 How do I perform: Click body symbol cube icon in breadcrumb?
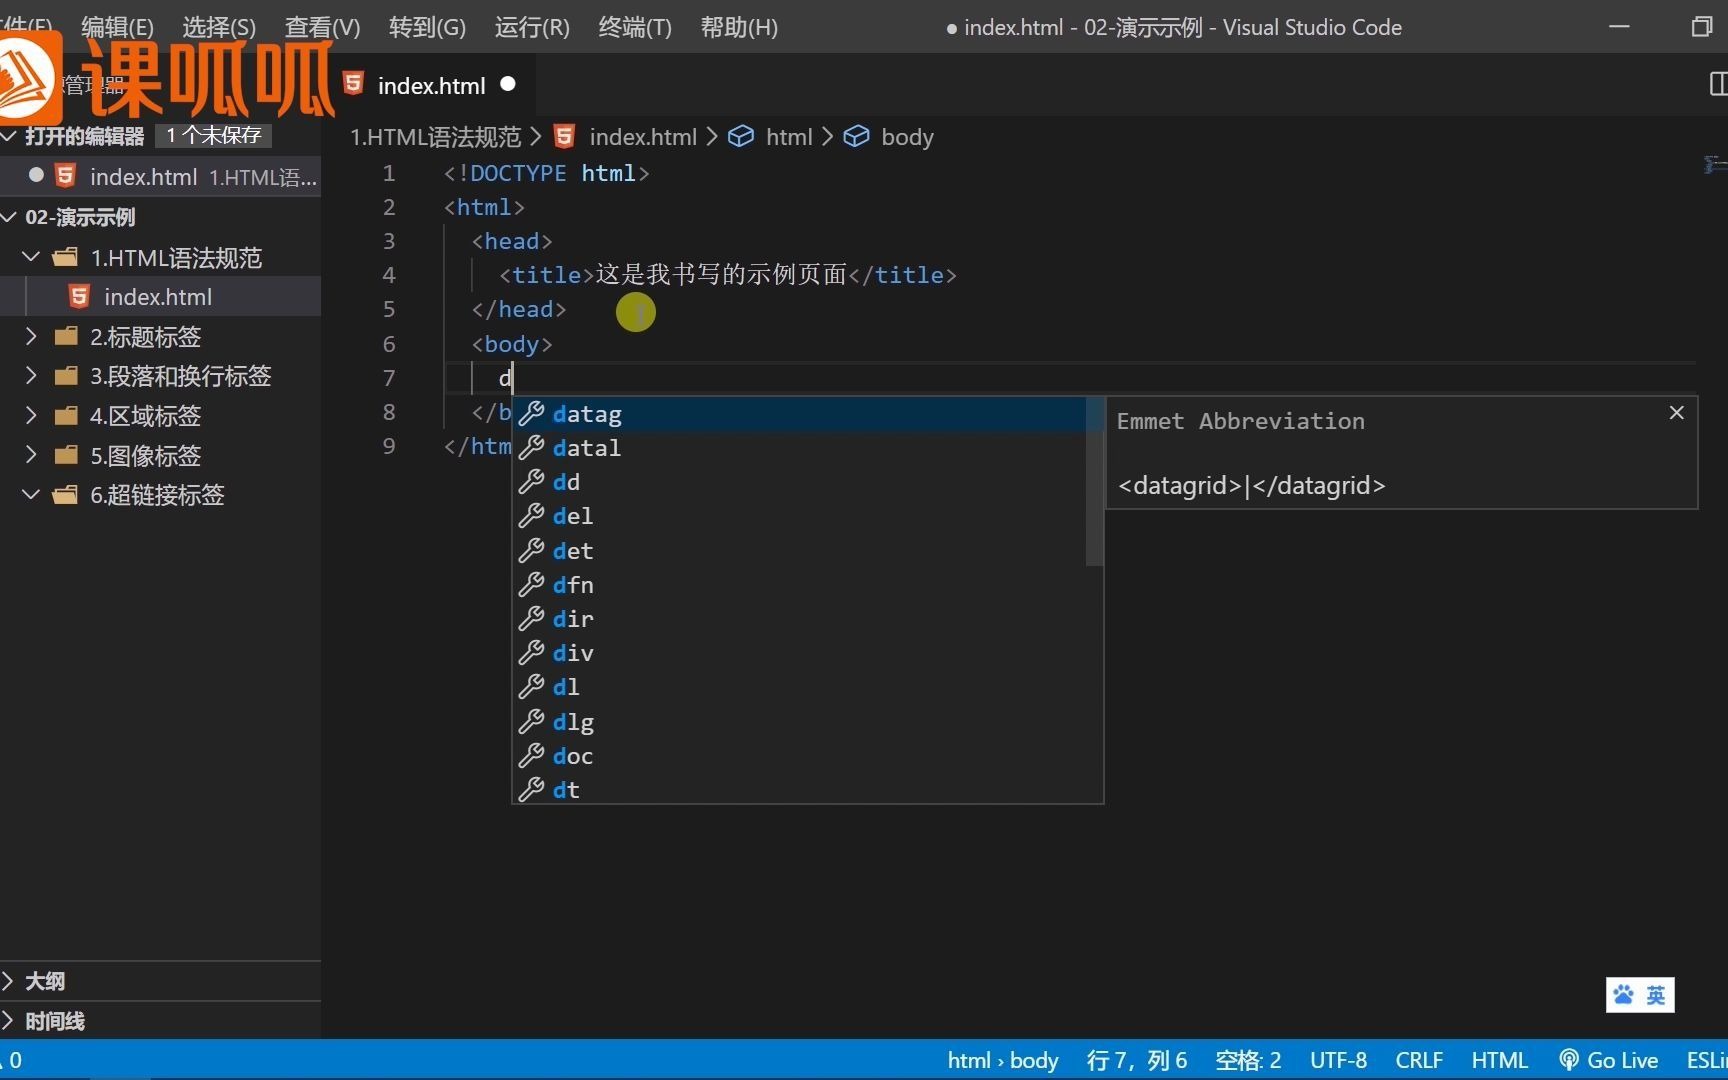click(x=856, y=136)
